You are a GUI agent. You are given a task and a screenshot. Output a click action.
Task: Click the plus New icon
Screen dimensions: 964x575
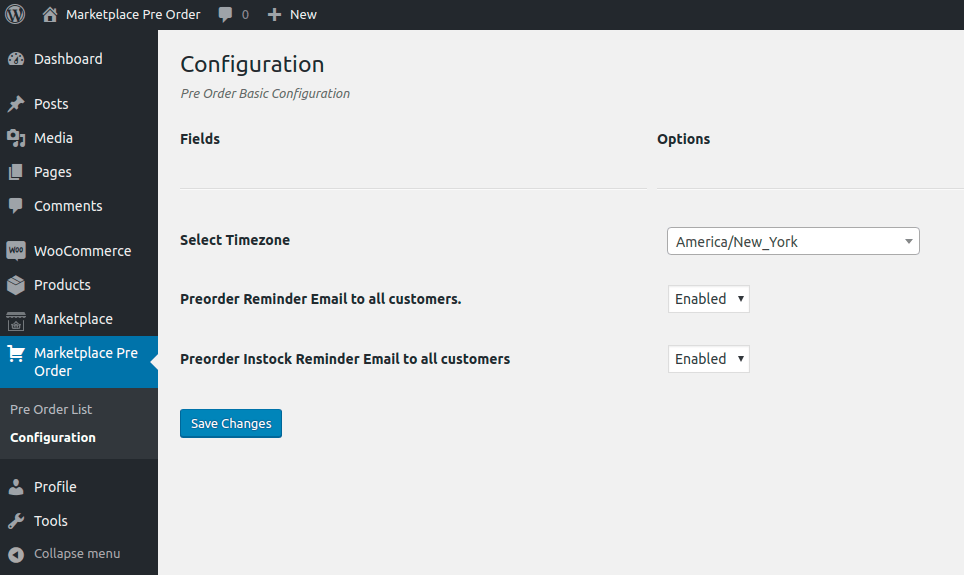[x=274, y=15]
